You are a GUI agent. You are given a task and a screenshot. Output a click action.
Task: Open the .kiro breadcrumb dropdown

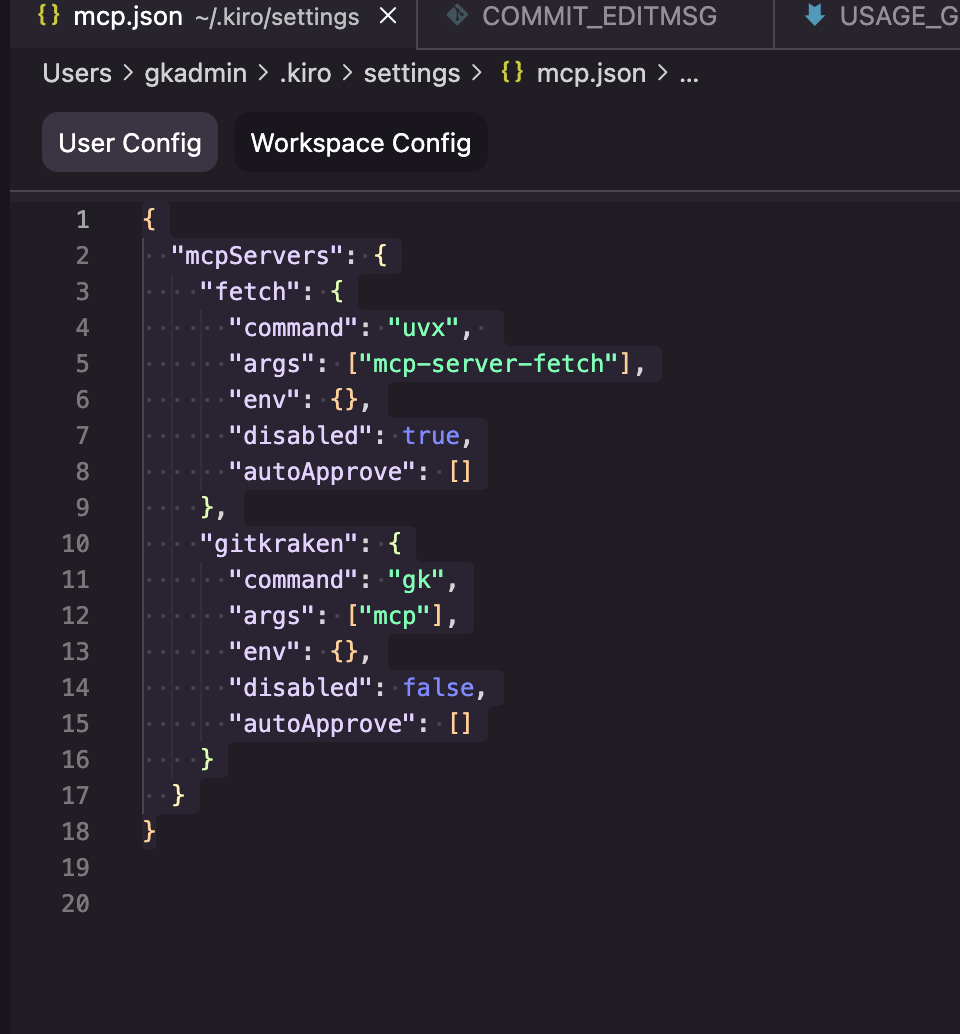pos(305,72)
